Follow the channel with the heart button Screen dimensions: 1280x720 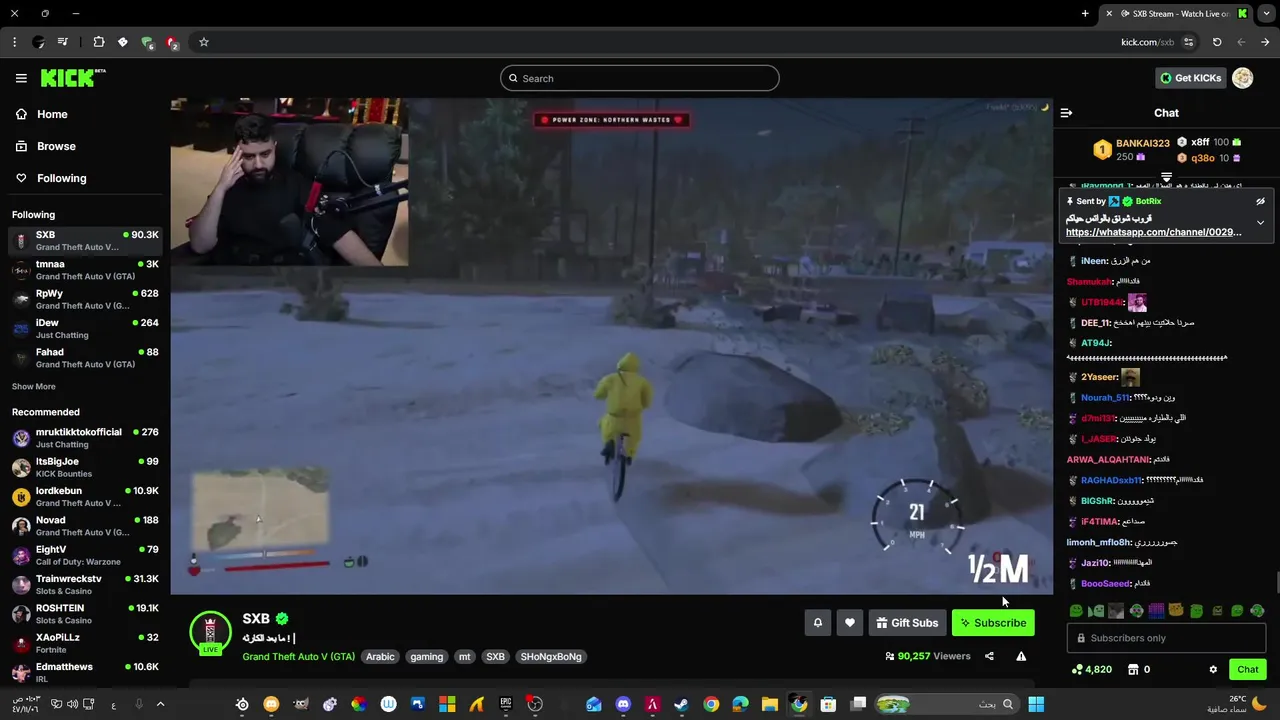click(x=850, y=623)
